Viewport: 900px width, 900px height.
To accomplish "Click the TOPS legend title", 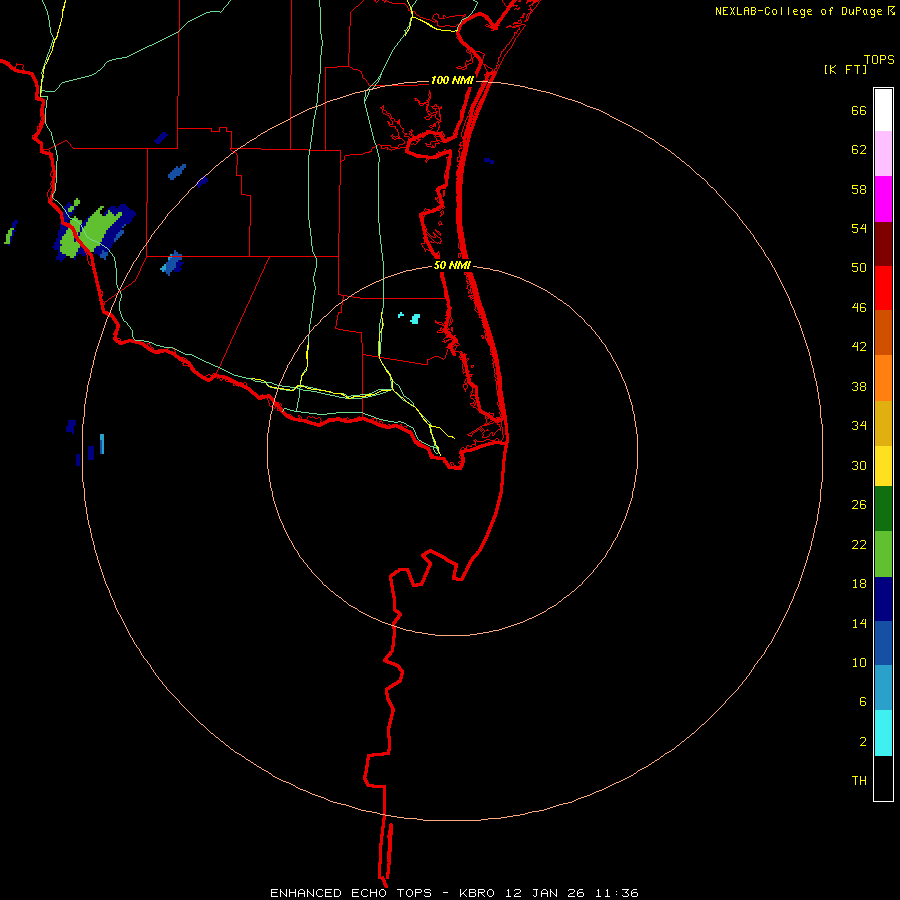I will click(879, 59).
